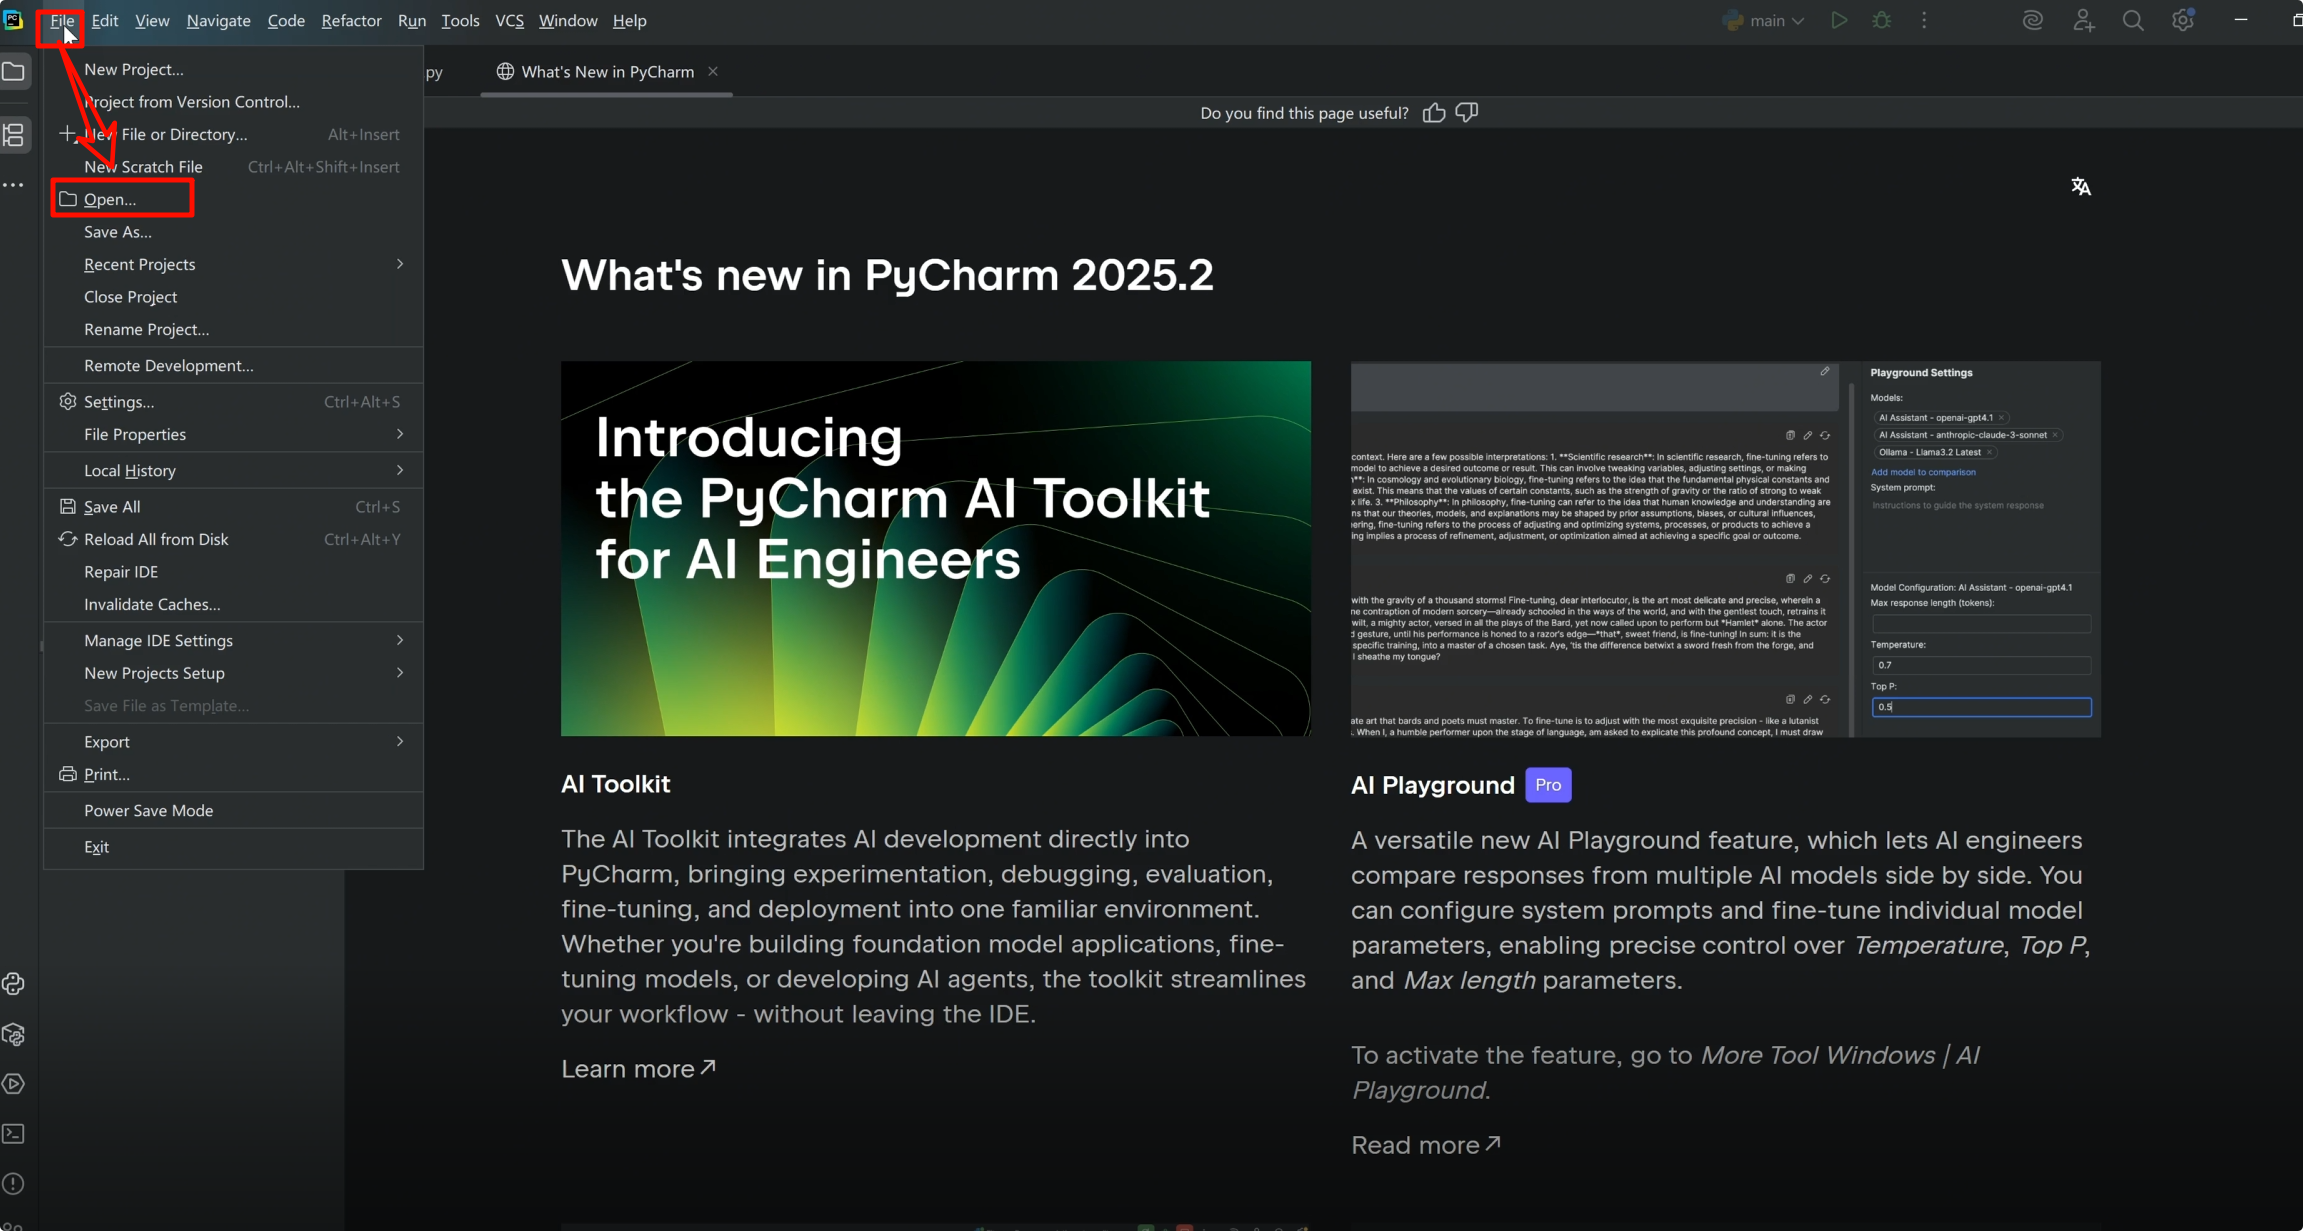The image size is (2303, 1231).
Task: Click the AI Playground screenshot thumbnail
Action: coord(1726,549)
